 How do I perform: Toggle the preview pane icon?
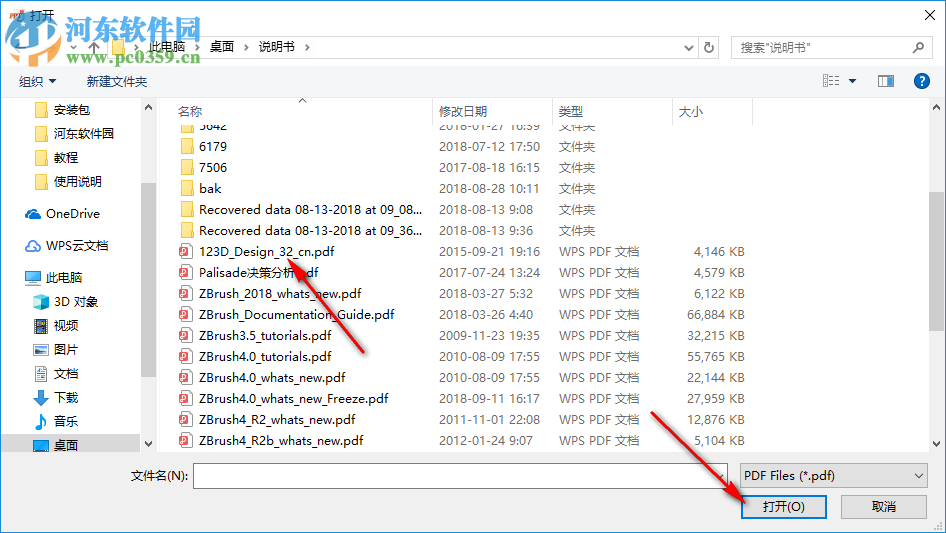pos(886,81)
